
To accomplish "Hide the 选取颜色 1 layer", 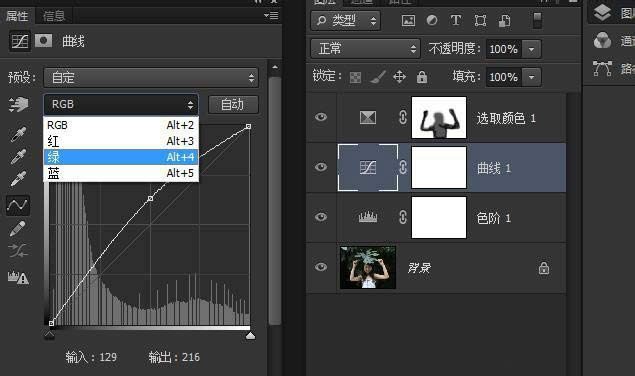I will pyautogui.click(x=321, y=117).
